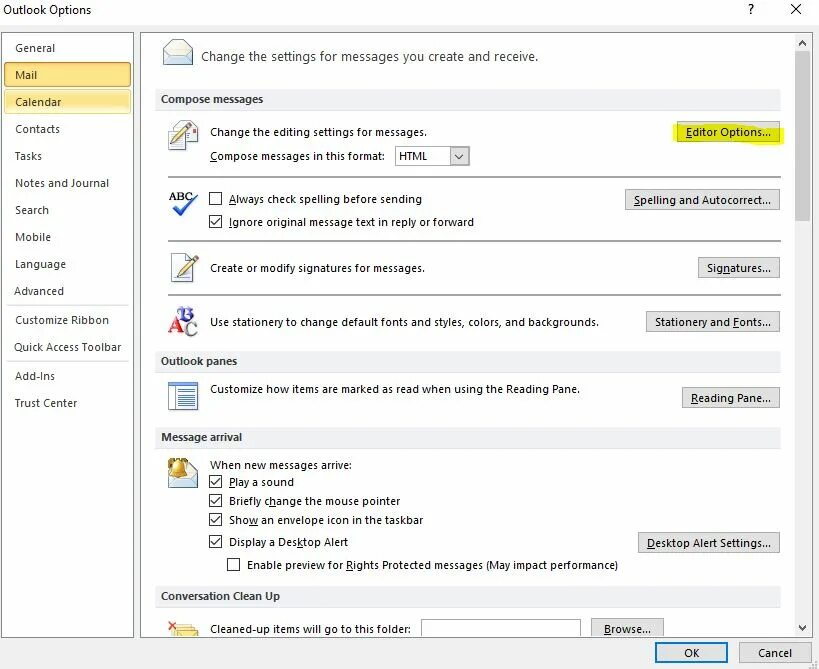819x669 pixels.
Task: Click the question mark help button
Action: 751,9
